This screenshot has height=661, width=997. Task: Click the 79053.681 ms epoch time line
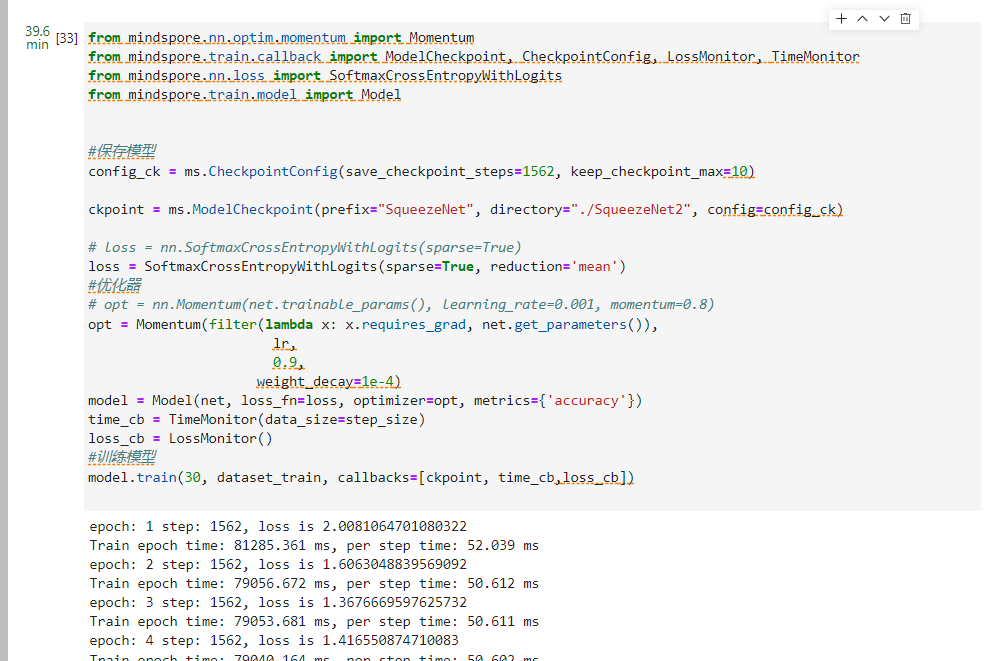coord(314,622)
